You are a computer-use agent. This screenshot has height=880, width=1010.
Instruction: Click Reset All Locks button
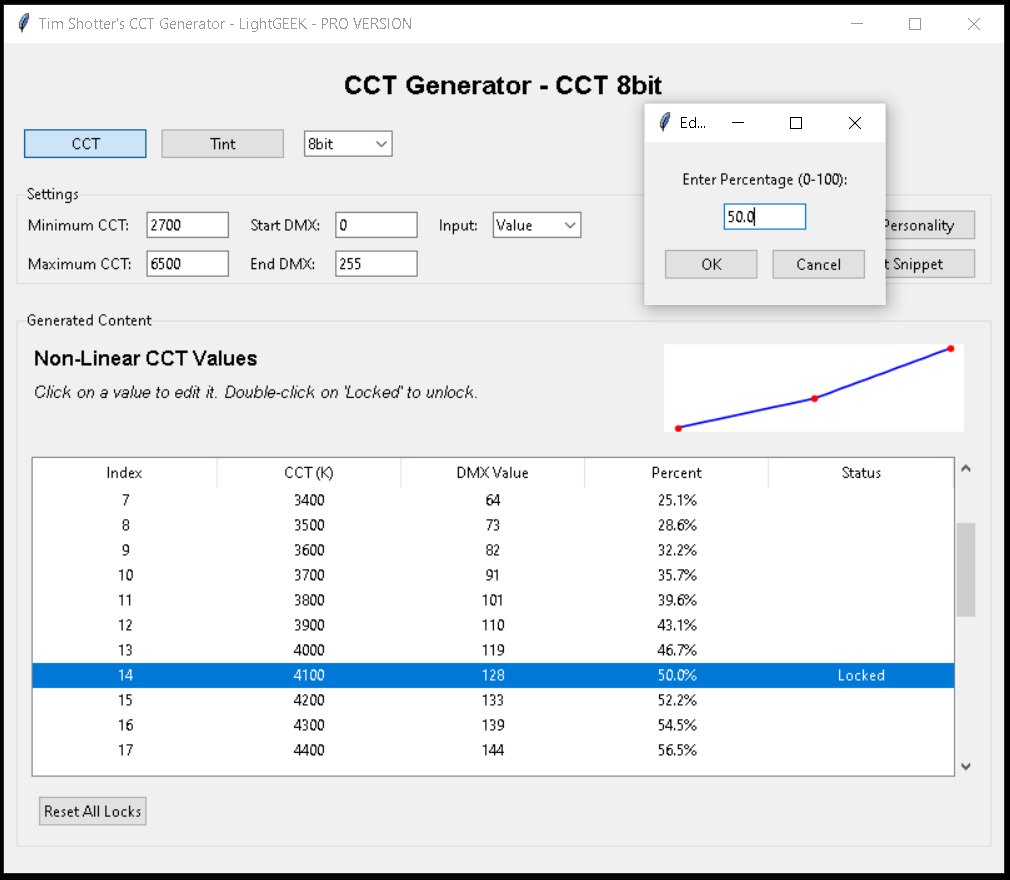[93, 811]
